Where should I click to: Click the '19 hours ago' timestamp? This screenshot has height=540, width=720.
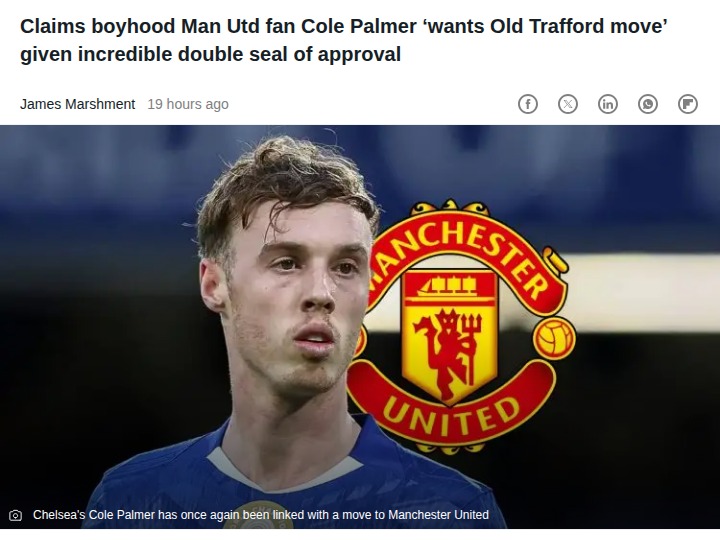tap(188, 104)
